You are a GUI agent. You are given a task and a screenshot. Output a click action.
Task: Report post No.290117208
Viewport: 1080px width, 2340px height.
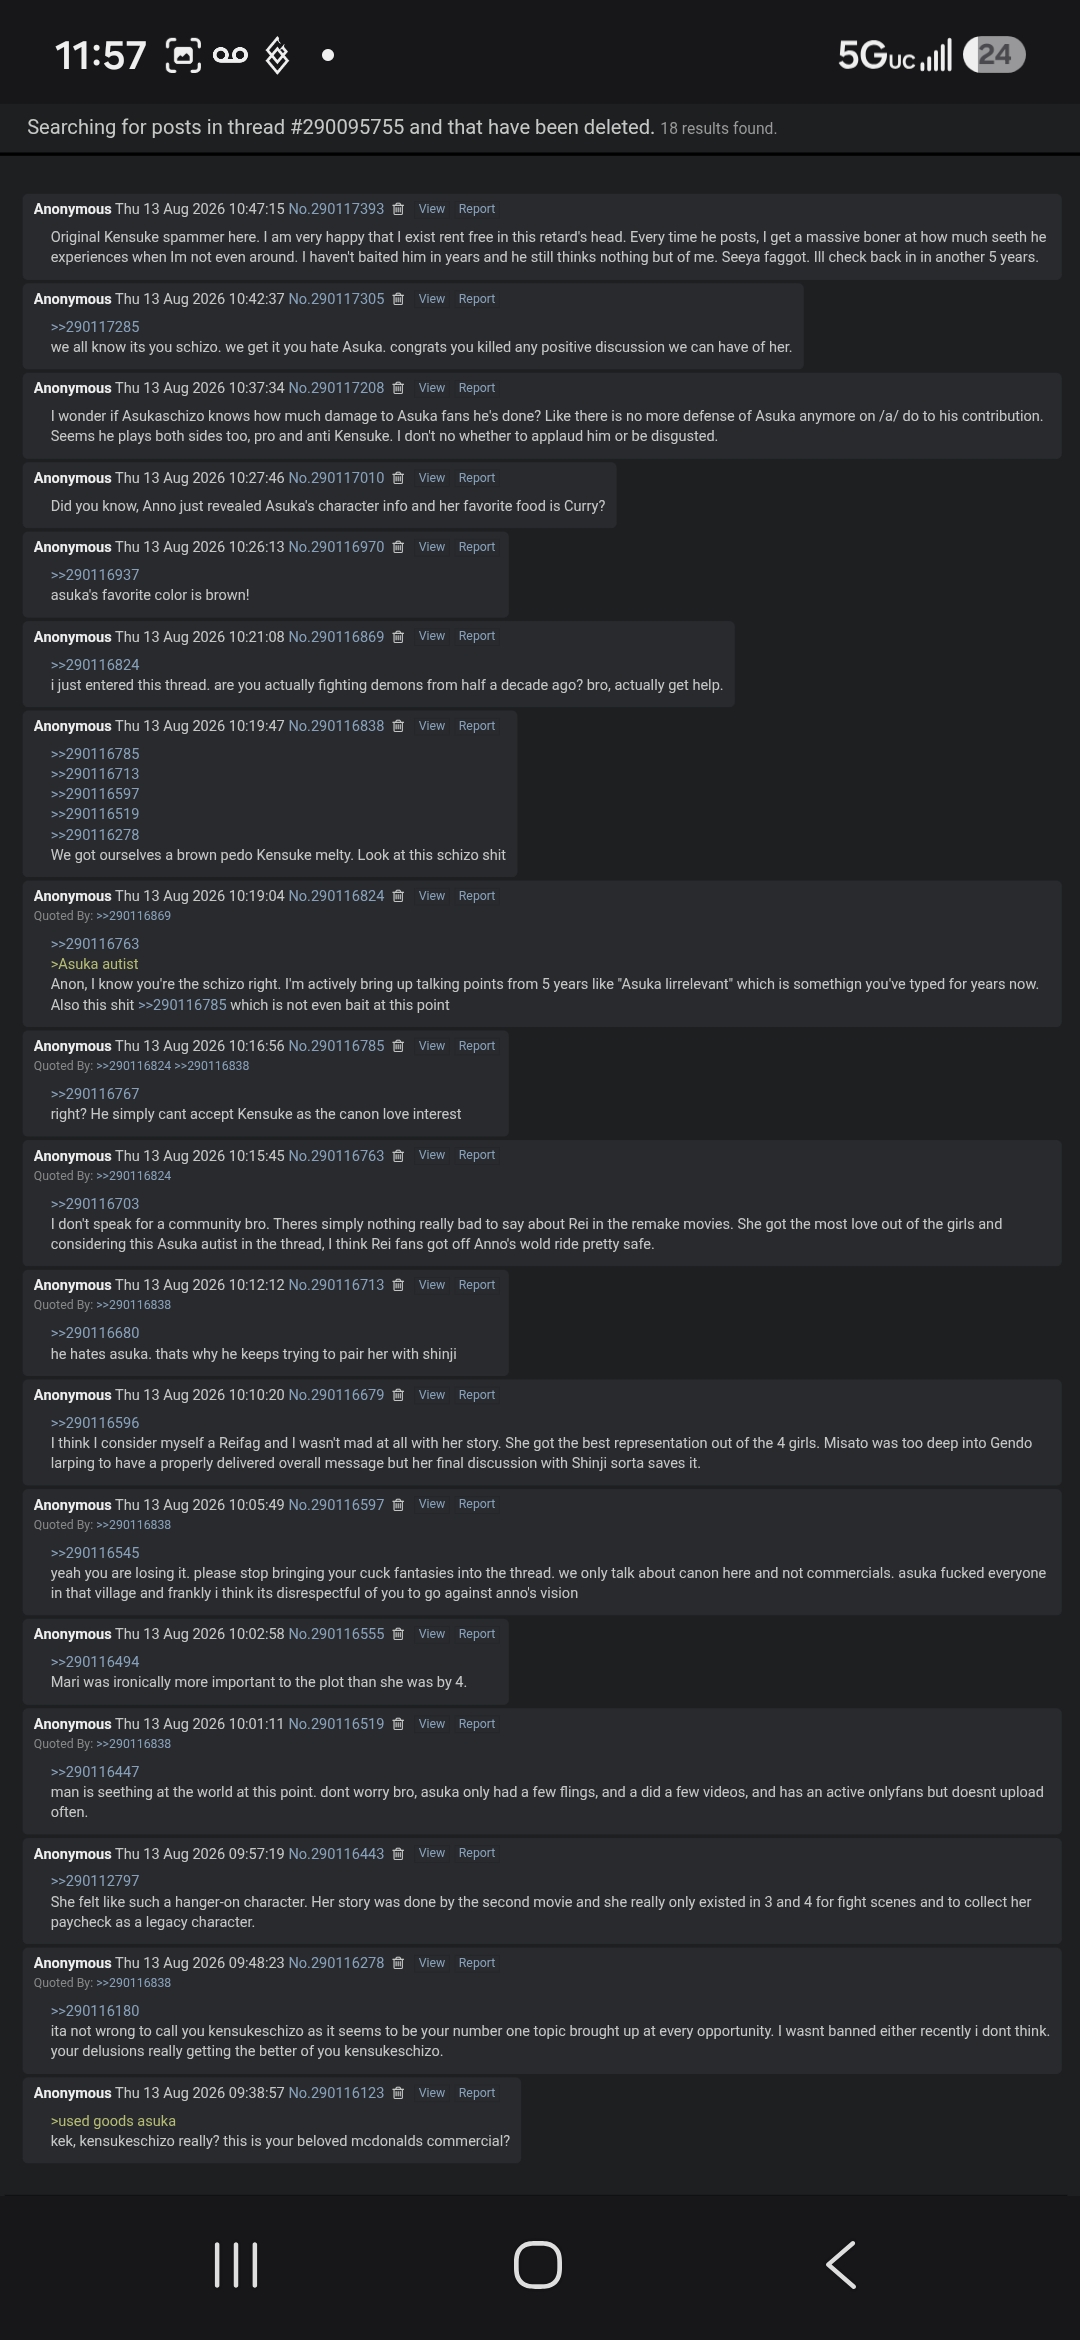(477, 388)
